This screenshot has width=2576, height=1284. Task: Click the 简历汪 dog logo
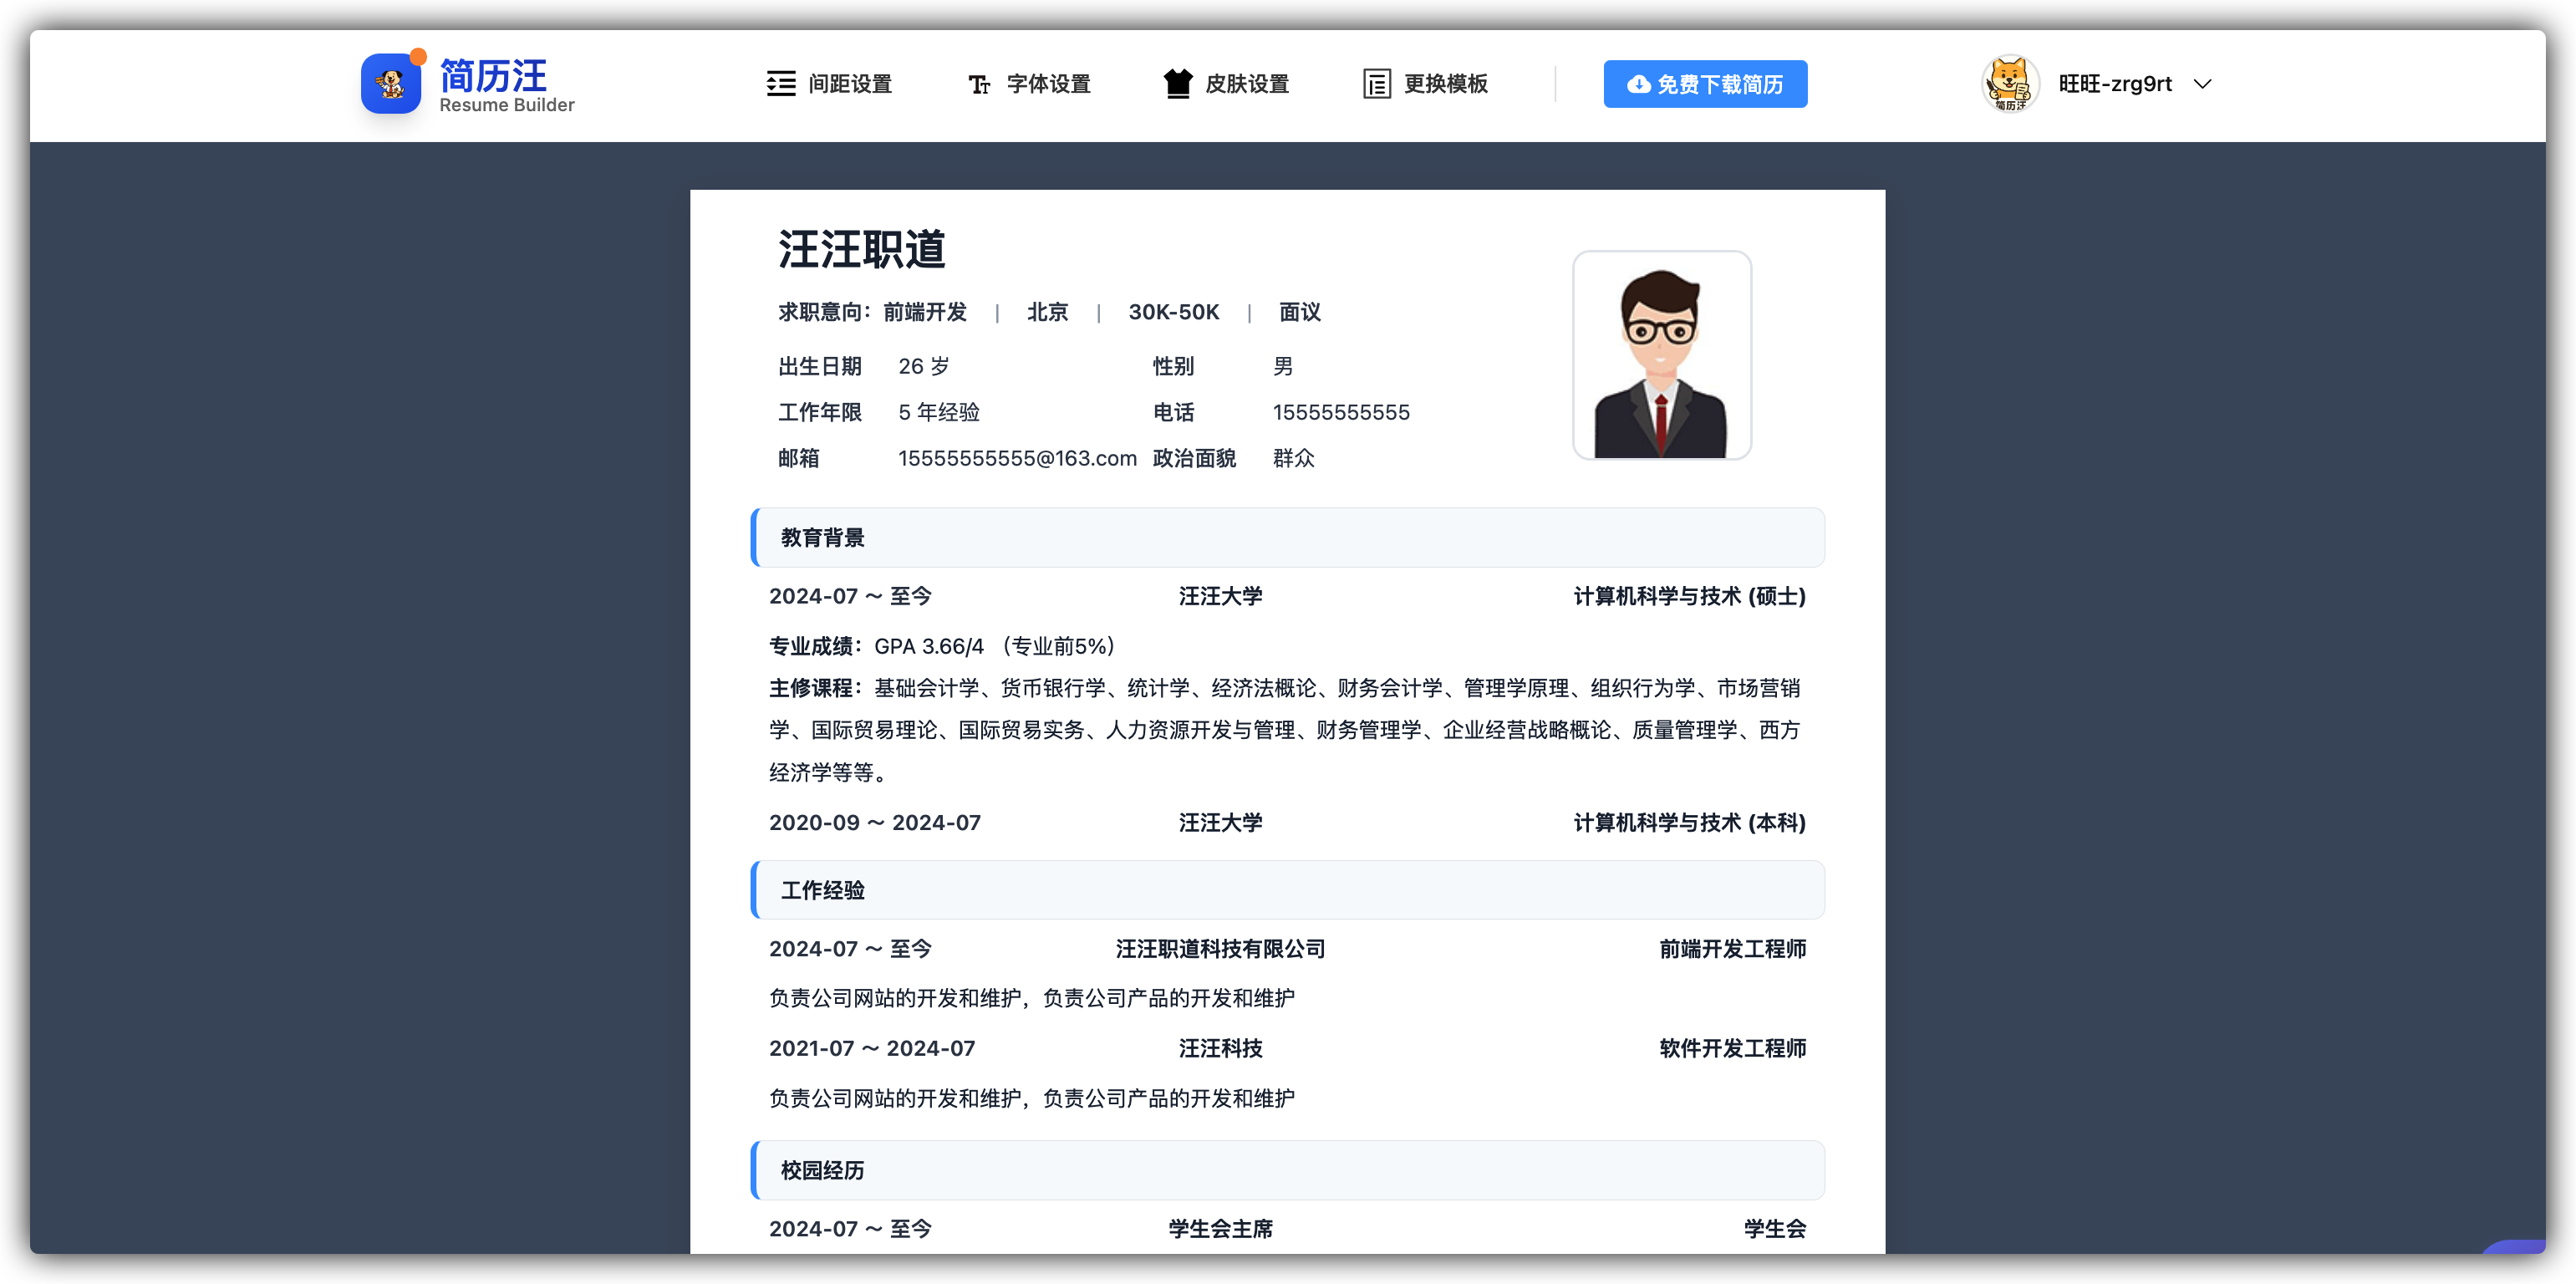pos(391,84)
